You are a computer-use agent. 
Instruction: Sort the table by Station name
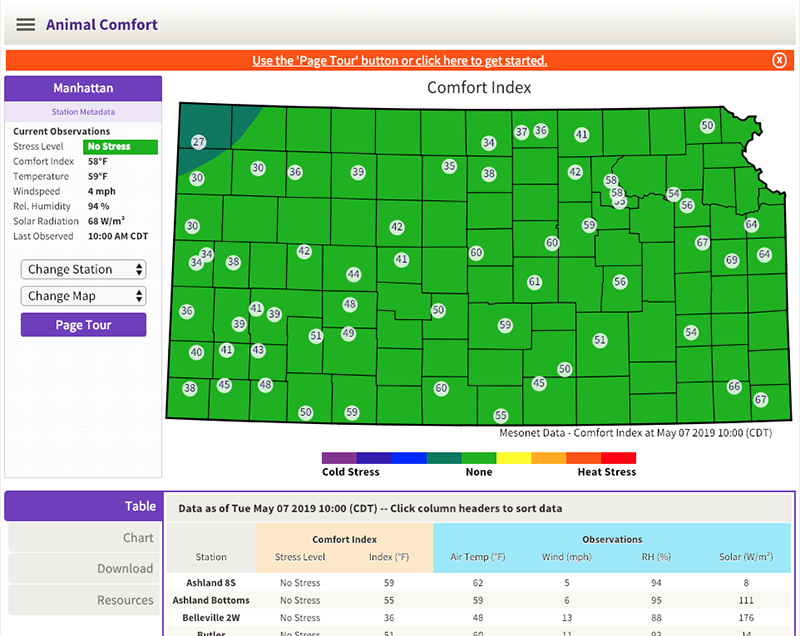tap(210, 559)
